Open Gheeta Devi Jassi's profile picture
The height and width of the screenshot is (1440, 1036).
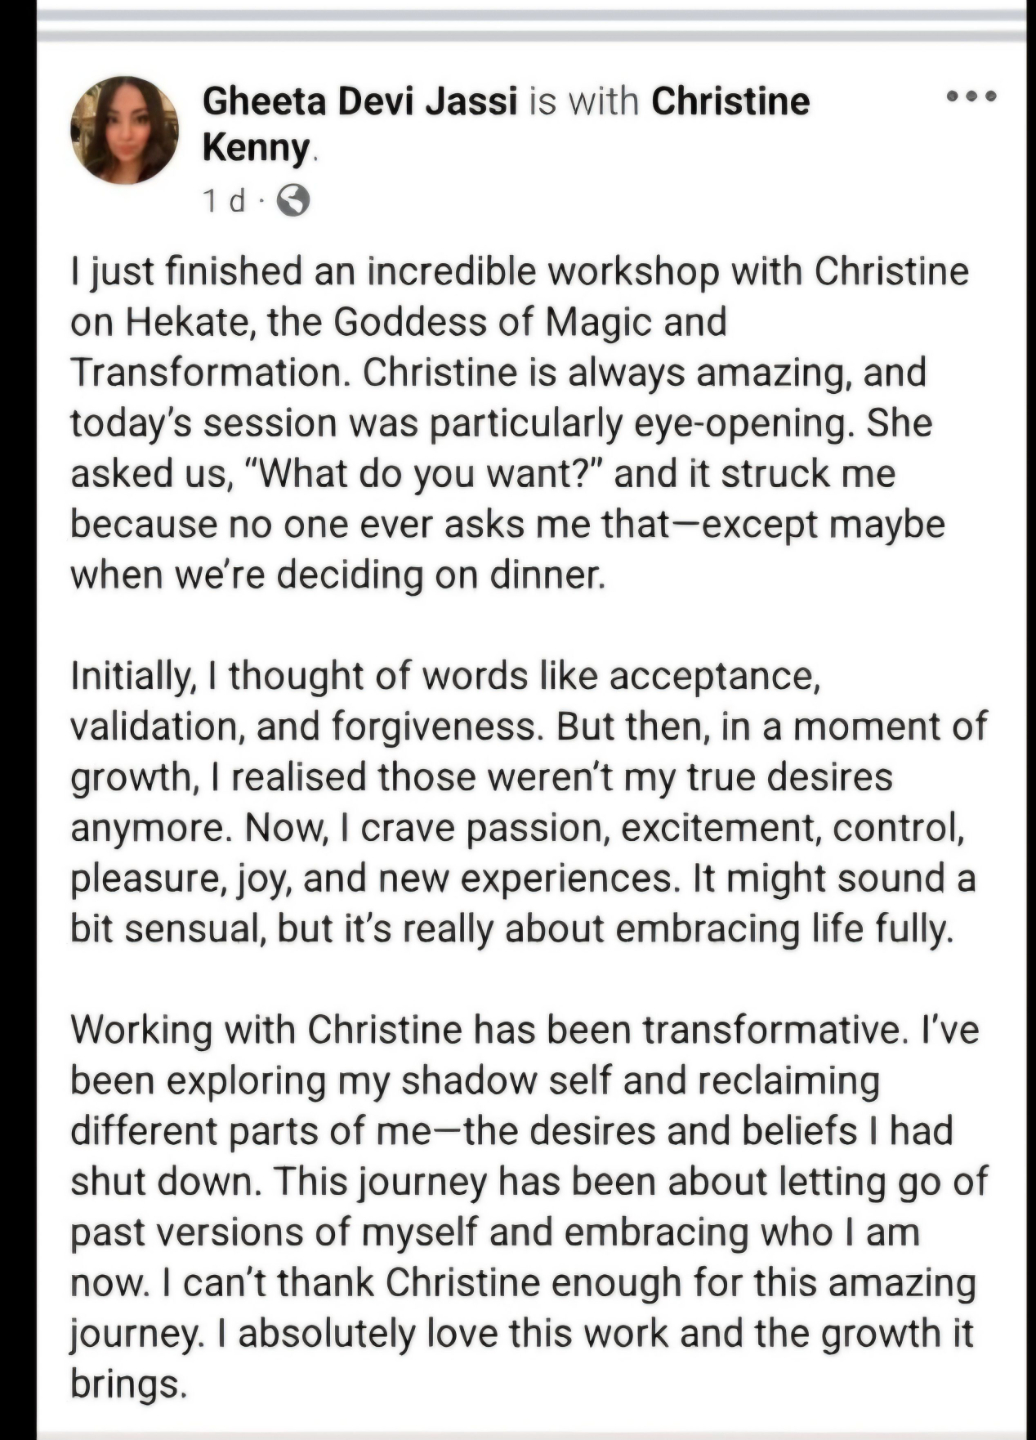pyautogui.click(x=123, y=130)
